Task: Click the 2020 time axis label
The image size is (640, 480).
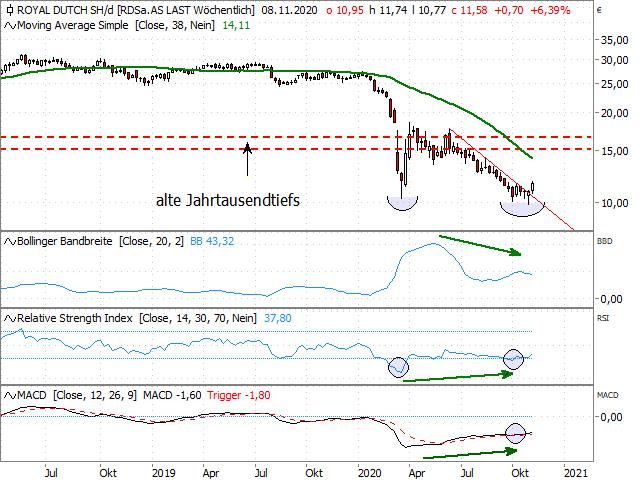Action: click(x=369, y=473)
